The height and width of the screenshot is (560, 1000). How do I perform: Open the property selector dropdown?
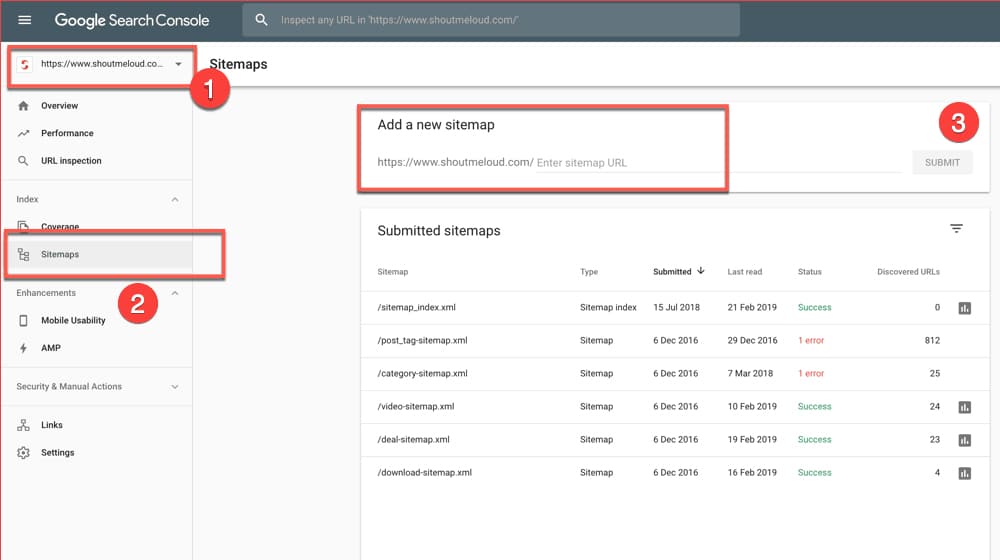102,64
